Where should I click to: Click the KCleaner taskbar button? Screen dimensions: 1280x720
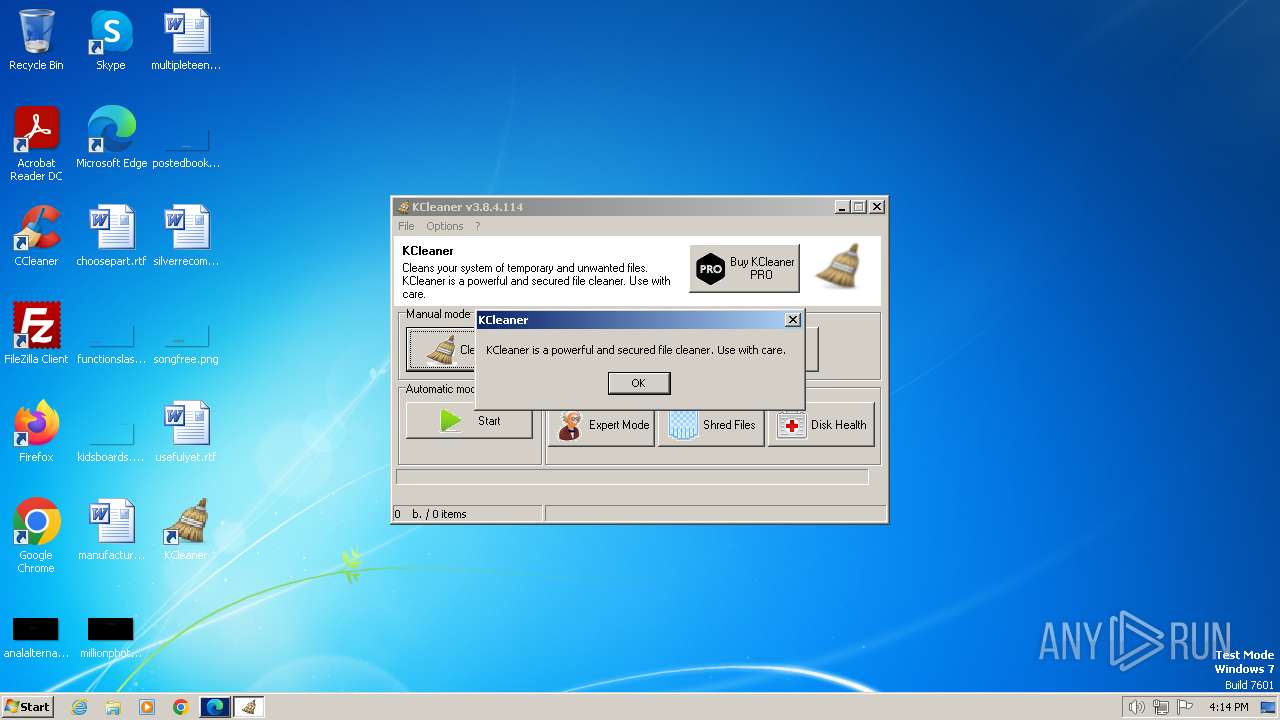(x=249, y=707)
